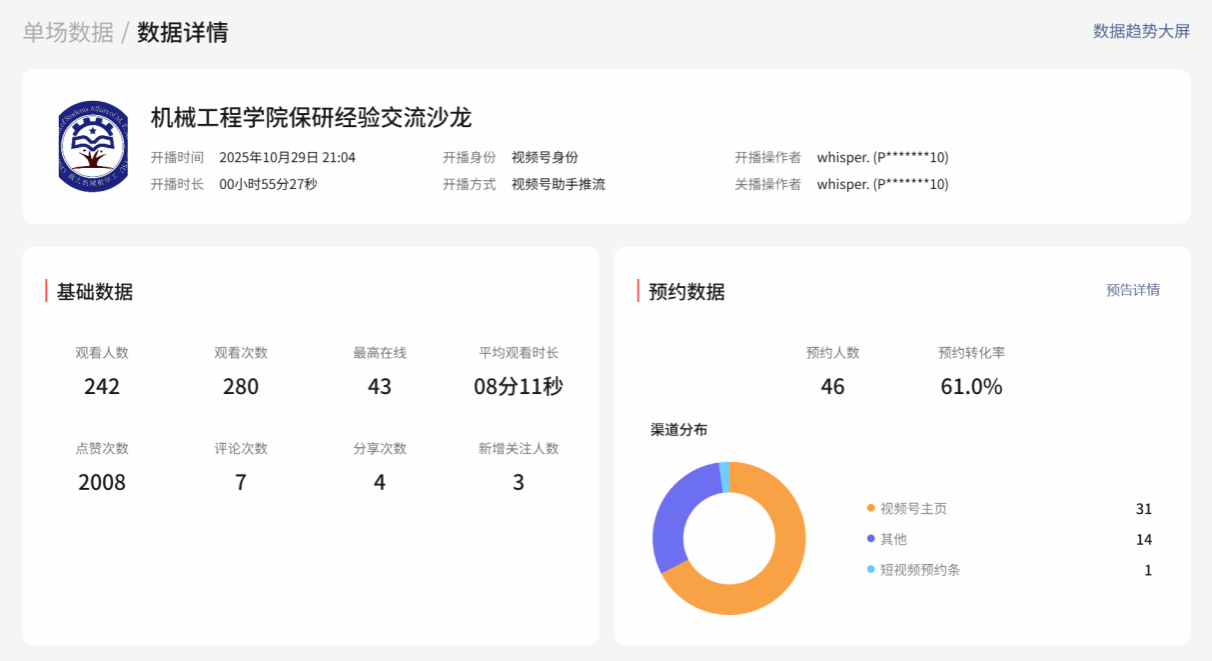Click the 预约转化率 value 61.0%
Image resolution: width=1212 pixels, height=661 pixels.
pyautogui.click(x=971, y=387)
